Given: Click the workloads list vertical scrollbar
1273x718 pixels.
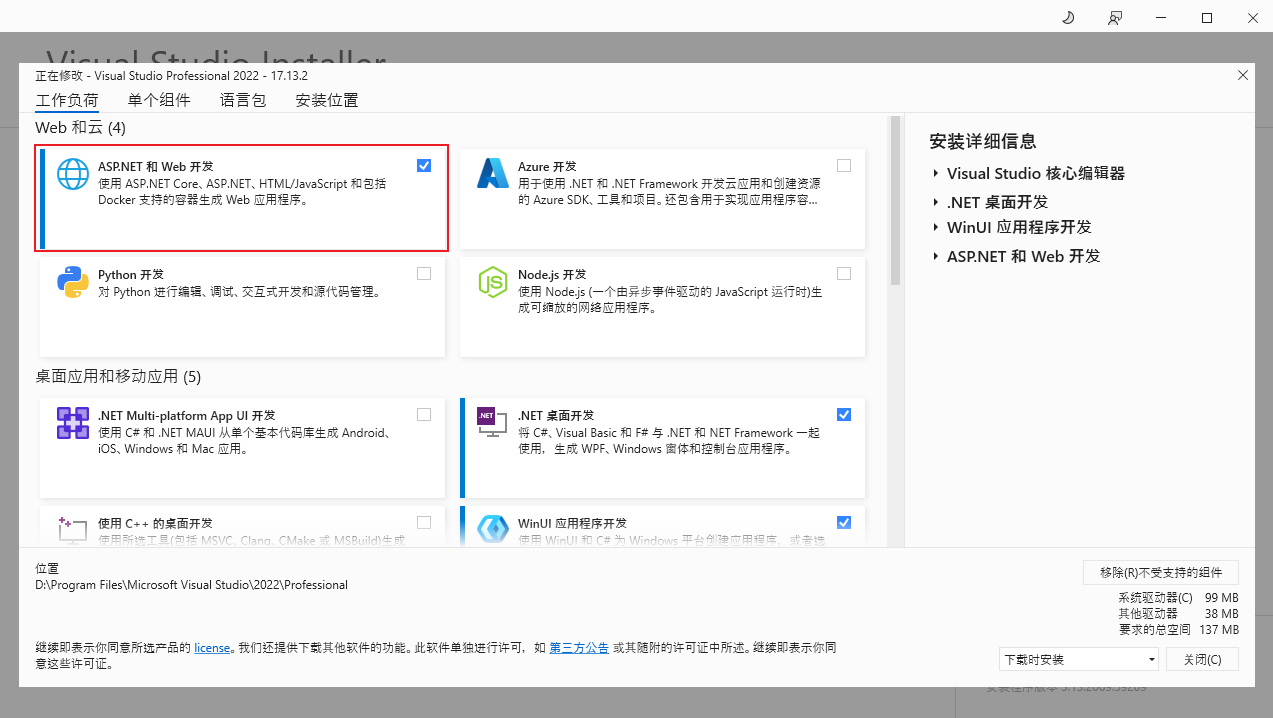Looking at the screenshot, I should [x=895, y=200].
